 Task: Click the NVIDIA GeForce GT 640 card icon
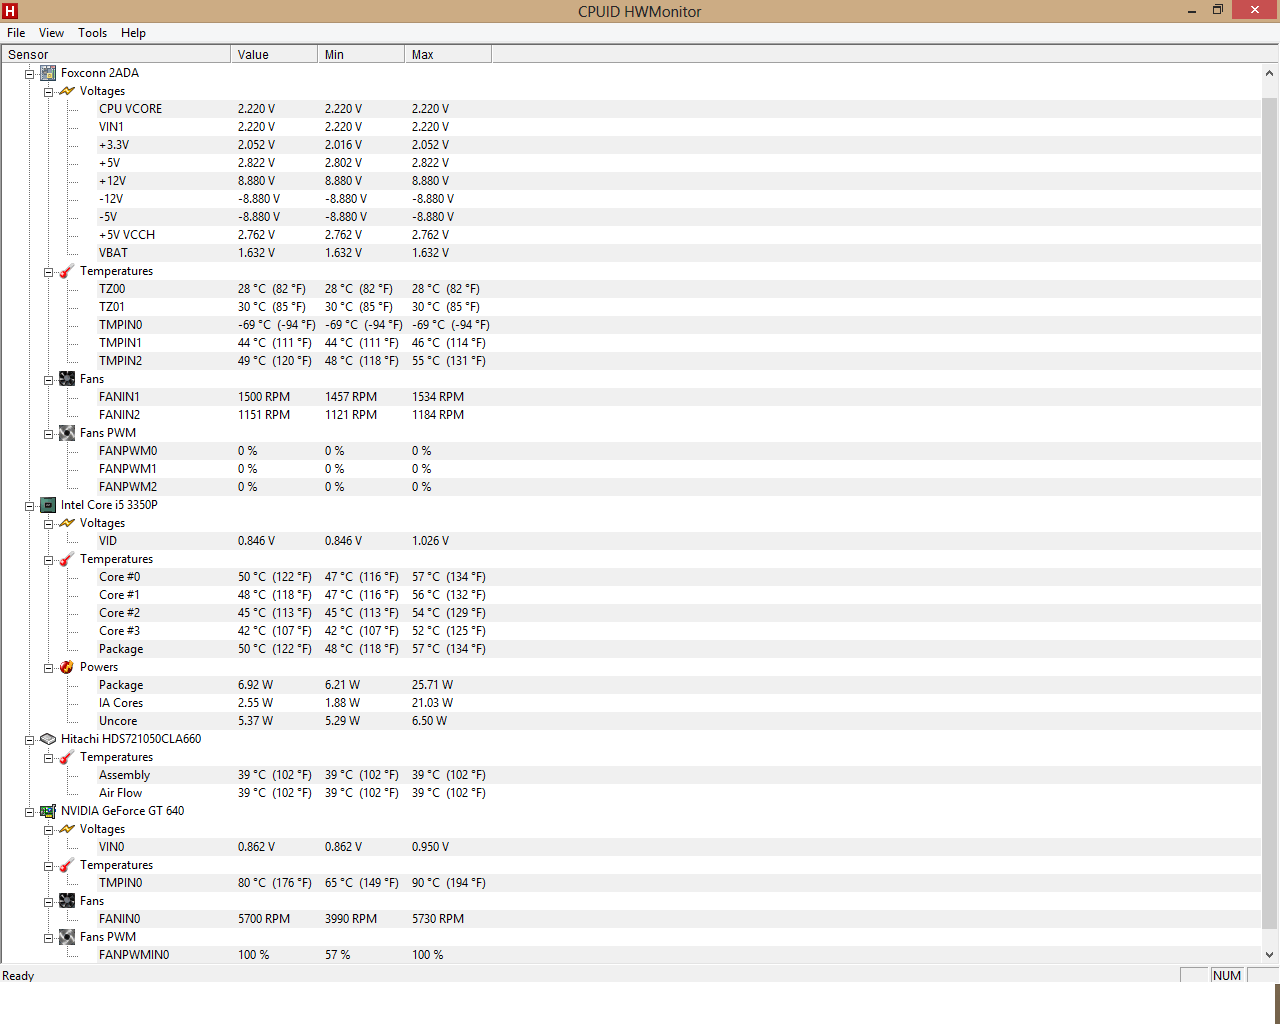click(x=48, y=811)
